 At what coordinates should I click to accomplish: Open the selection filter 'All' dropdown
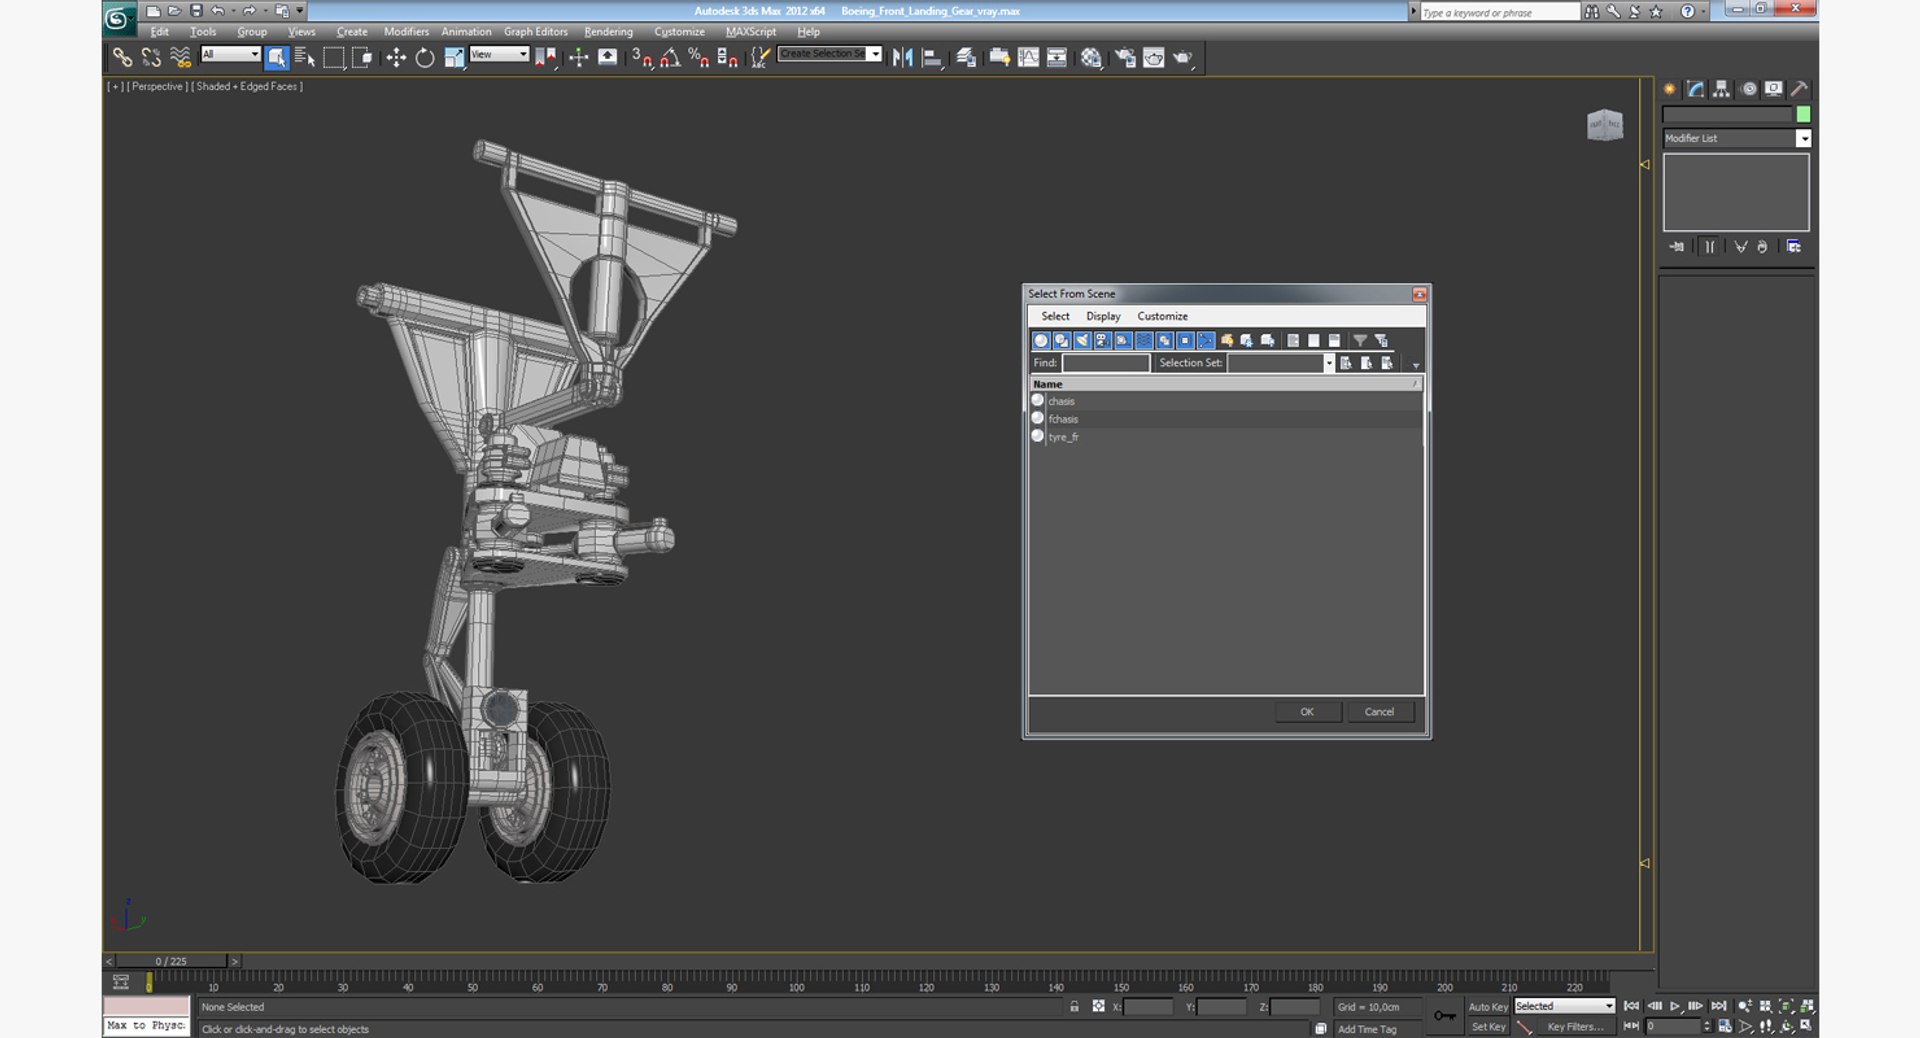[231, 54]
